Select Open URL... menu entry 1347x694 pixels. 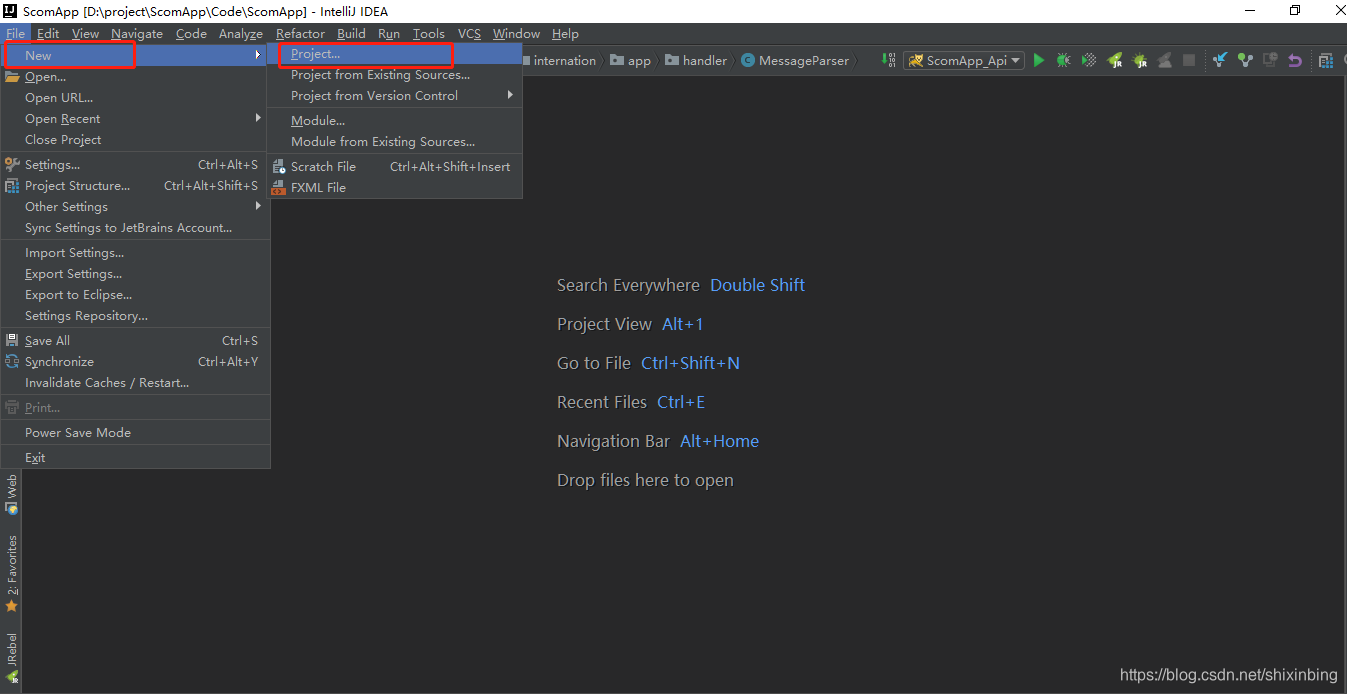click(x=135, y=97)
